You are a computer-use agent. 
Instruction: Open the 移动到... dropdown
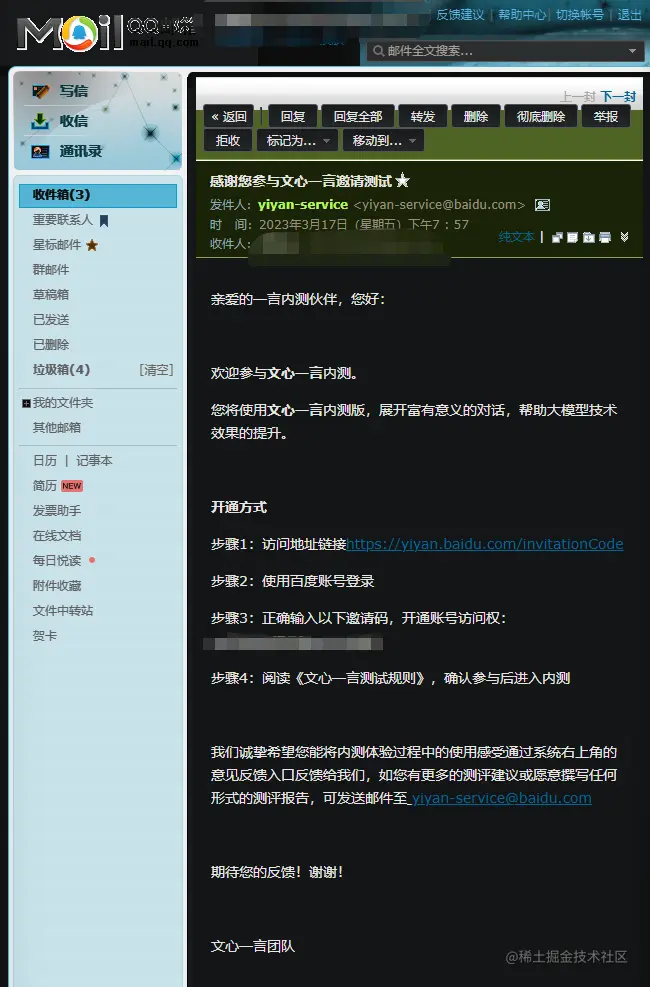[x=383, y=140]
